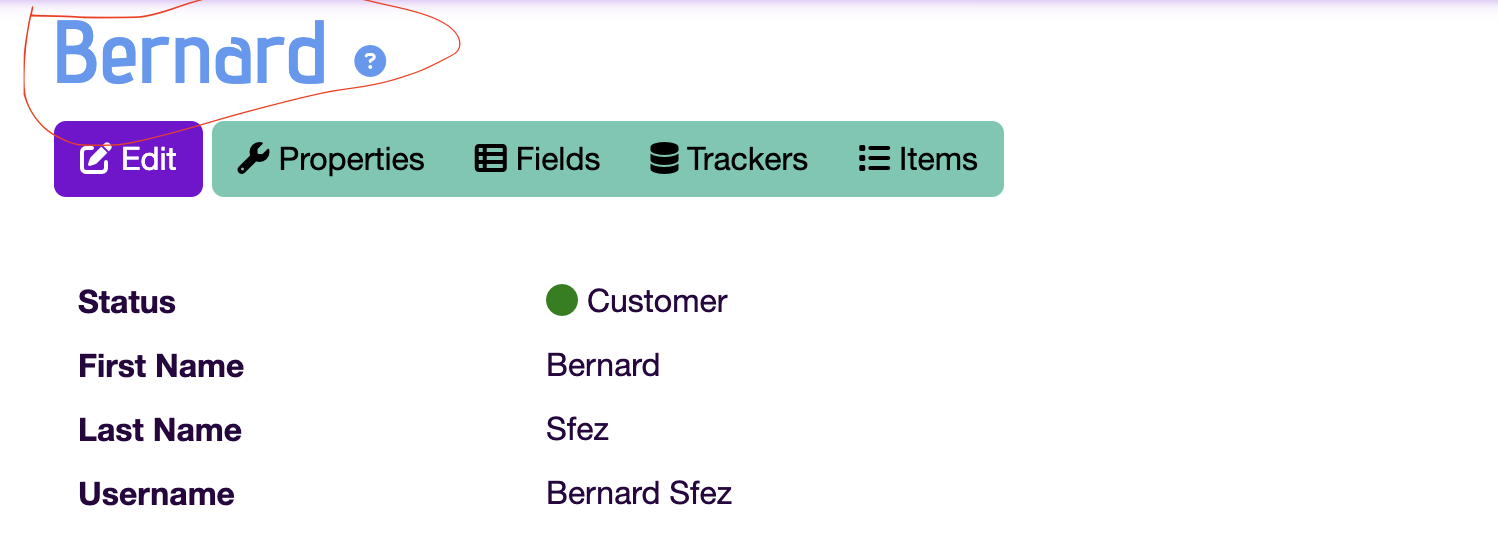Click the Status field label
This screenshot has width=1498, height=540.
pos(127,302)
